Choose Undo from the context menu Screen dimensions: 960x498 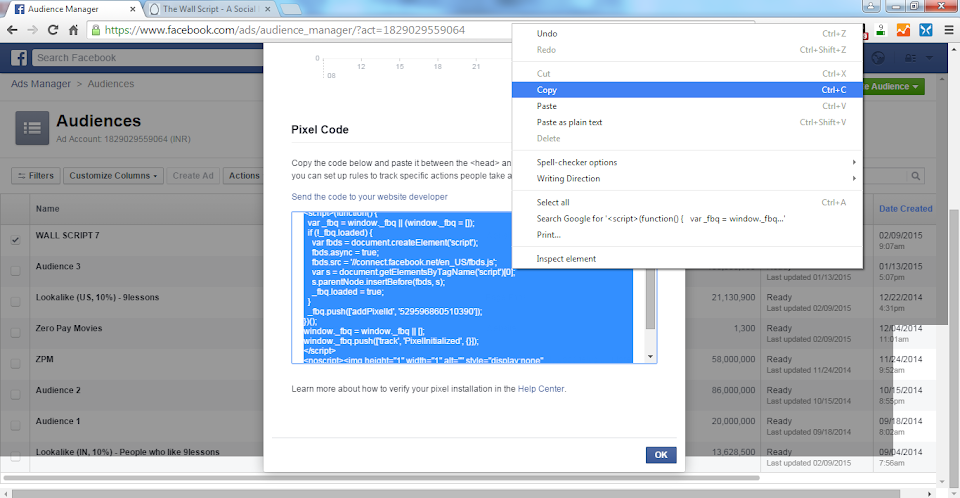(687, 34)
